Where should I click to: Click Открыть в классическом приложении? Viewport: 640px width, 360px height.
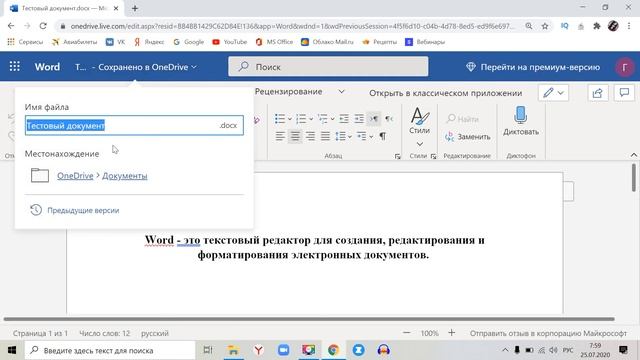click(445, 93)
